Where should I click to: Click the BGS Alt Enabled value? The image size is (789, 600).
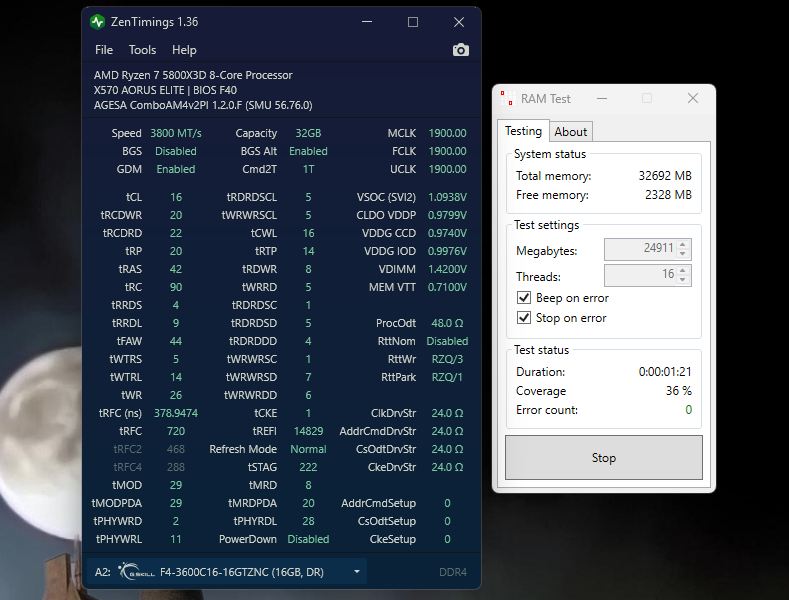pyautogui.click(x=308, y=151)
